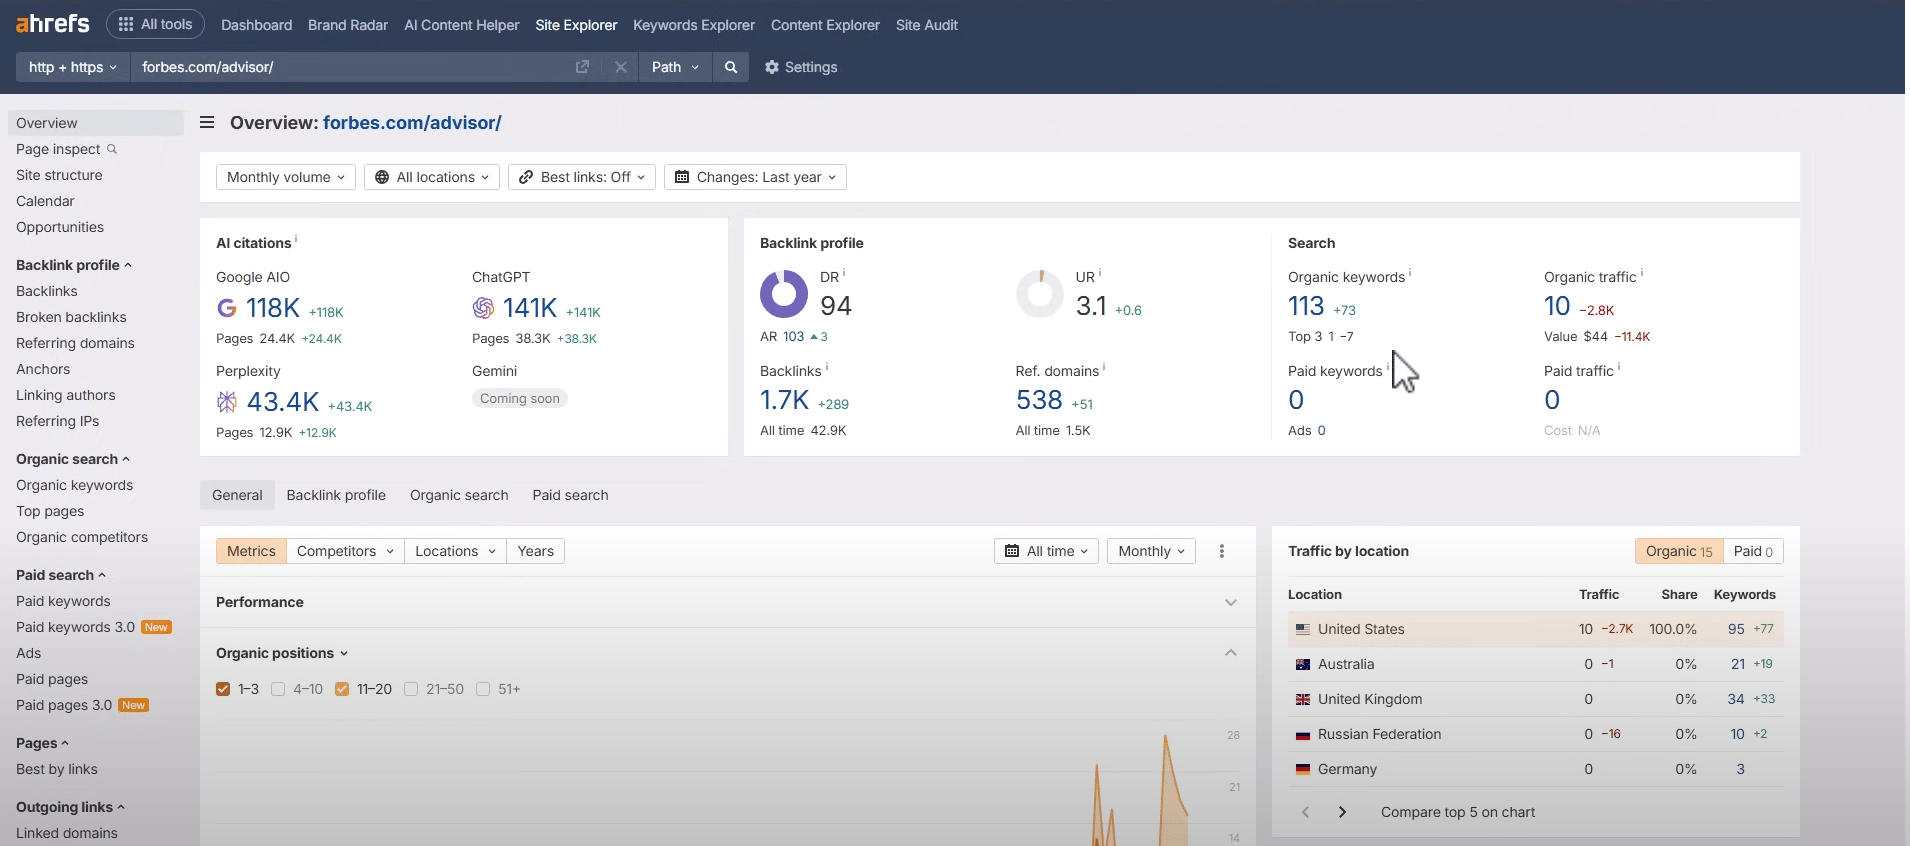Image resolution: width=1910 pixels, height=846 pixels.
Task: Open the URL in a new tab icon
Action: (582, 67)
